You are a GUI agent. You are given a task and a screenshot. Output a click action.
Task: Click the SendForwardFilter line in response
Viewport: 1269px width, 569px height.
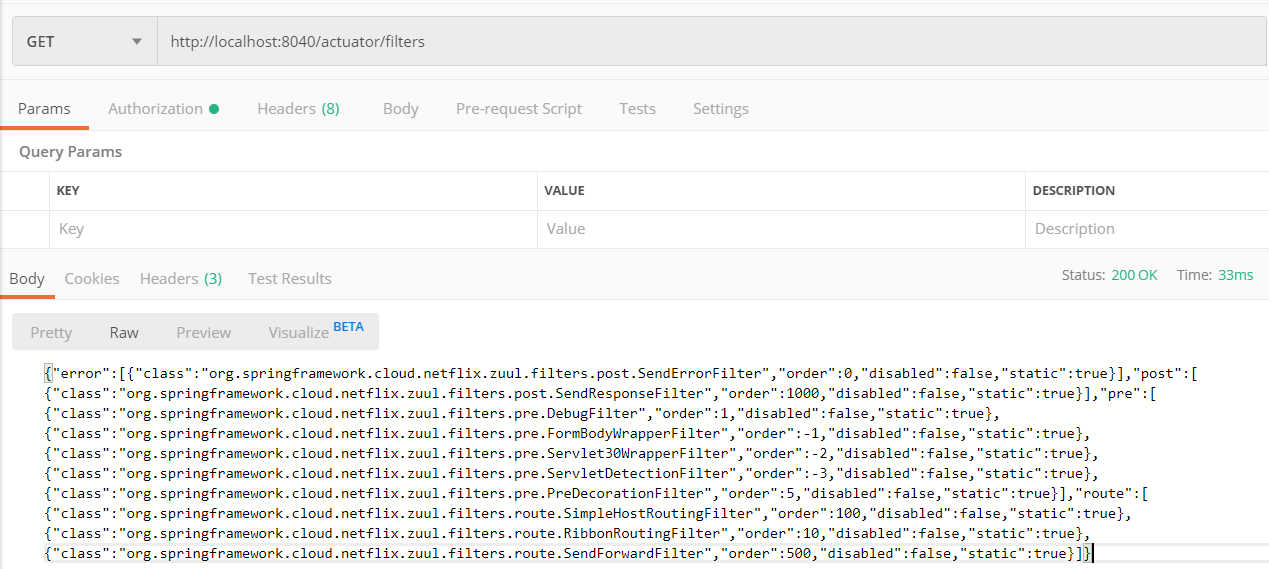569,553
